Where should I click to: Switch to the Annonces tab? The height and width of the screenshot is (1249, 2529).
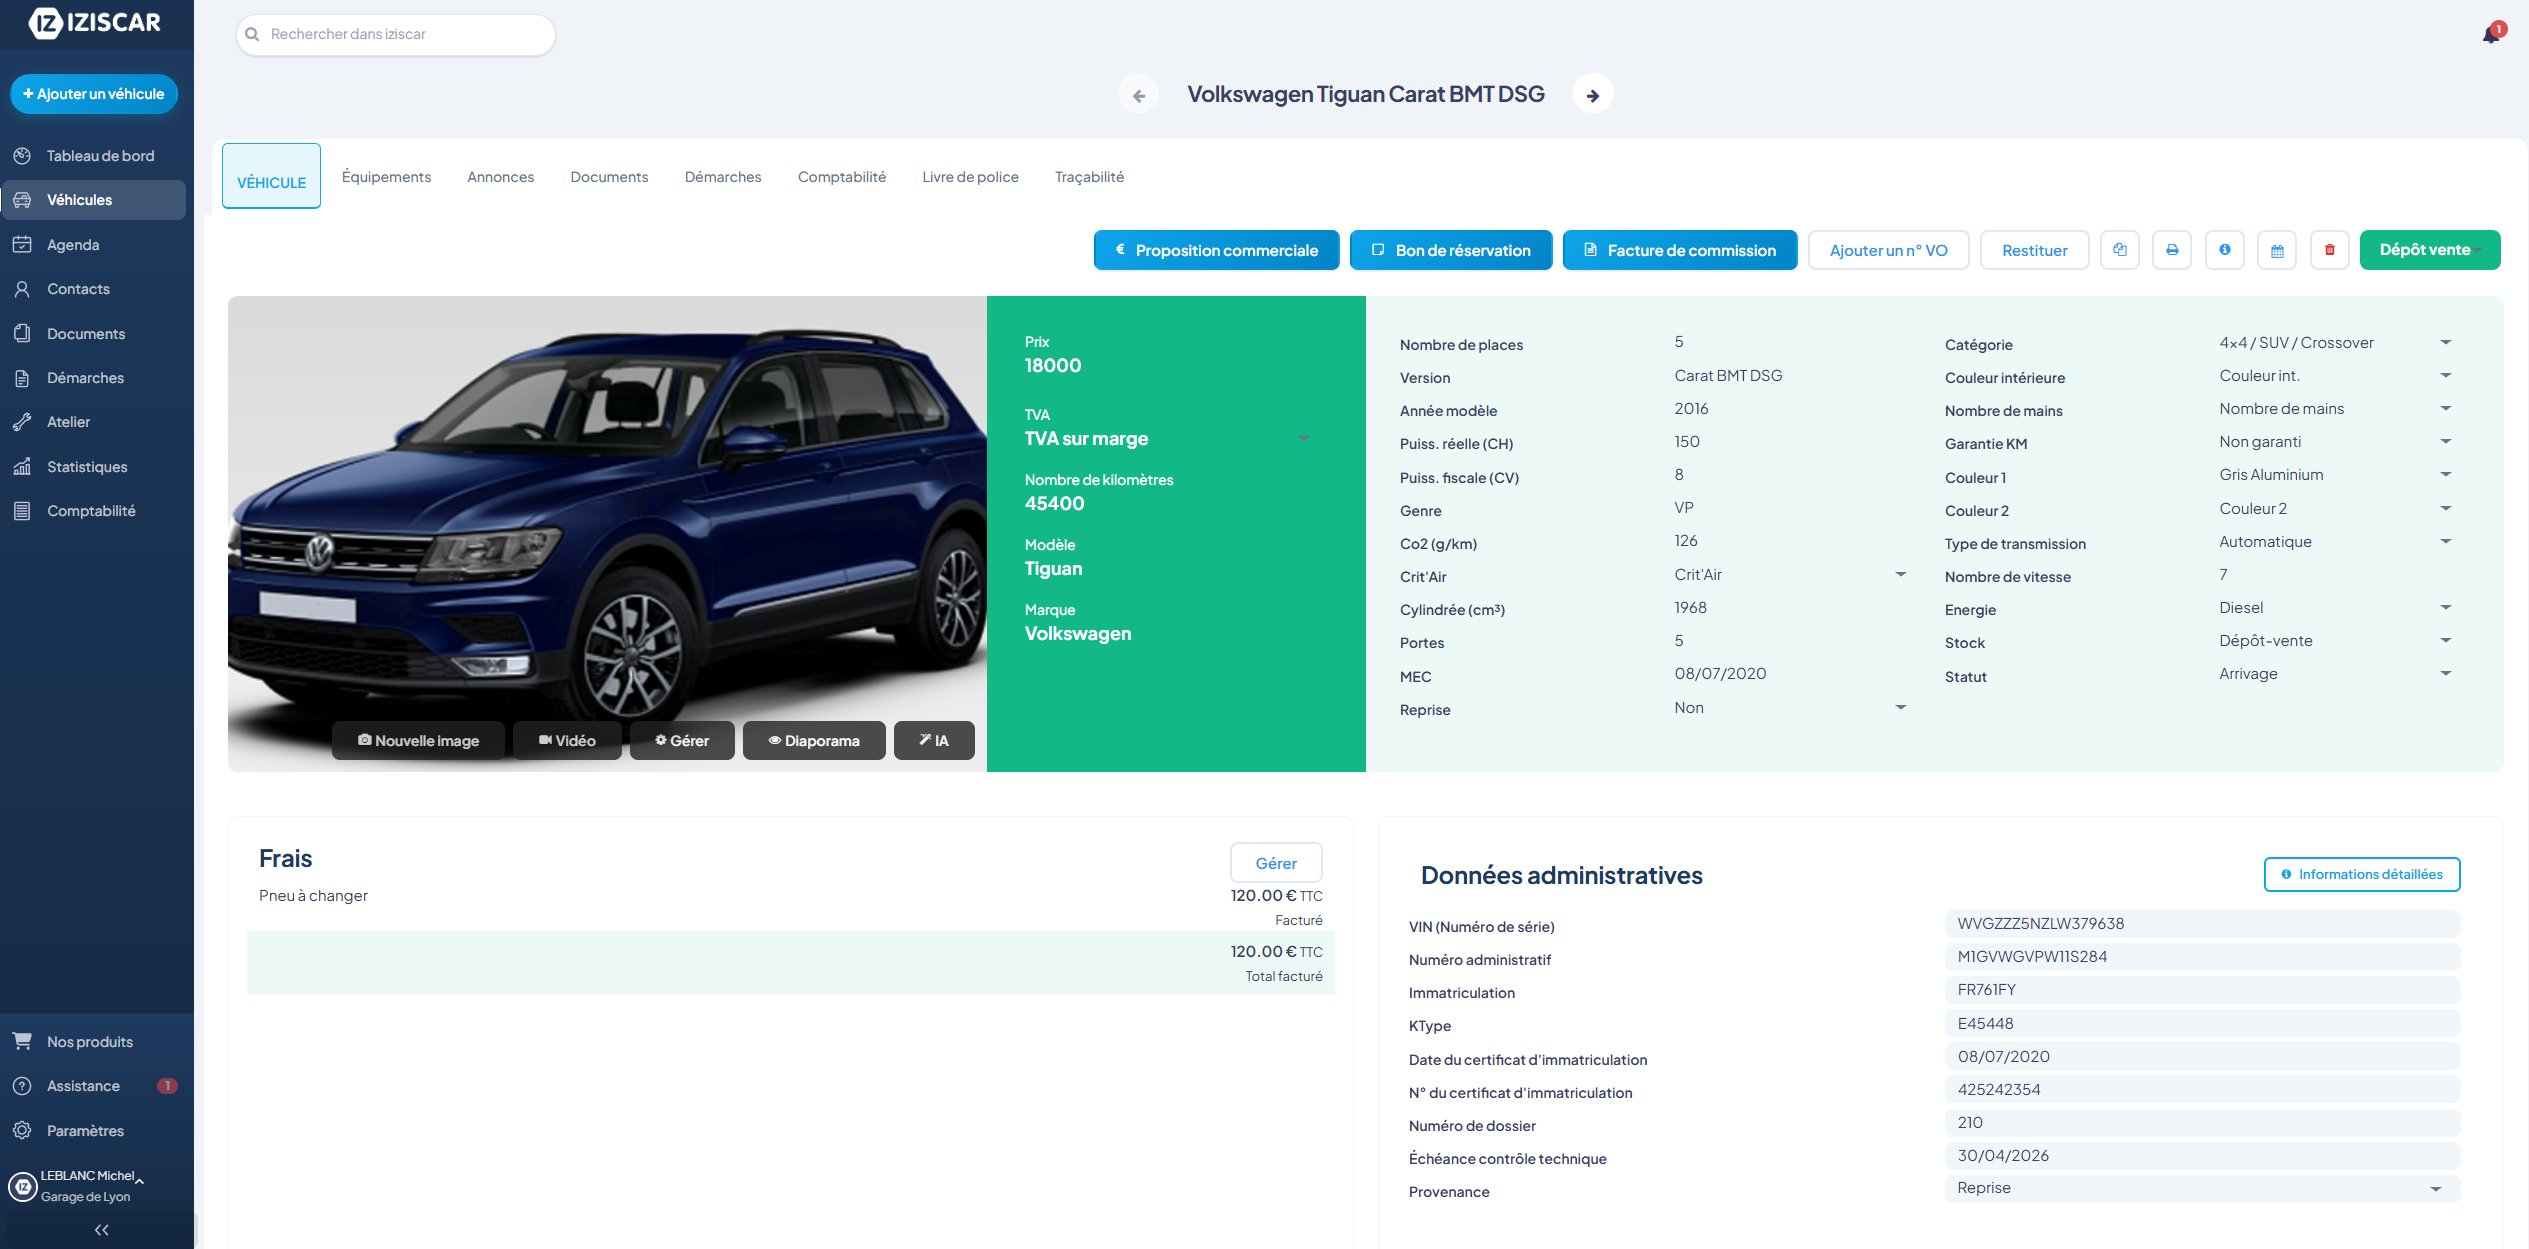point(500,177)
